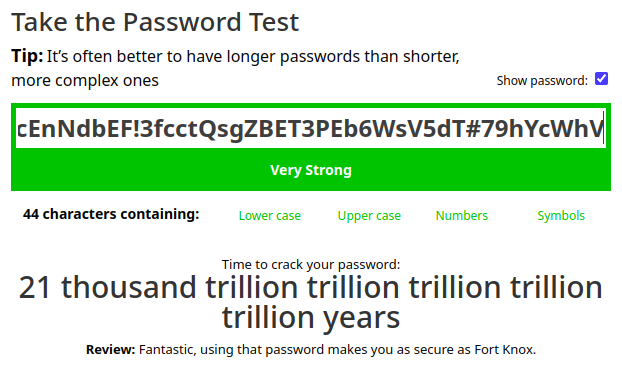
Task: Place cursor at end of password text
Action: click(603, 129)
